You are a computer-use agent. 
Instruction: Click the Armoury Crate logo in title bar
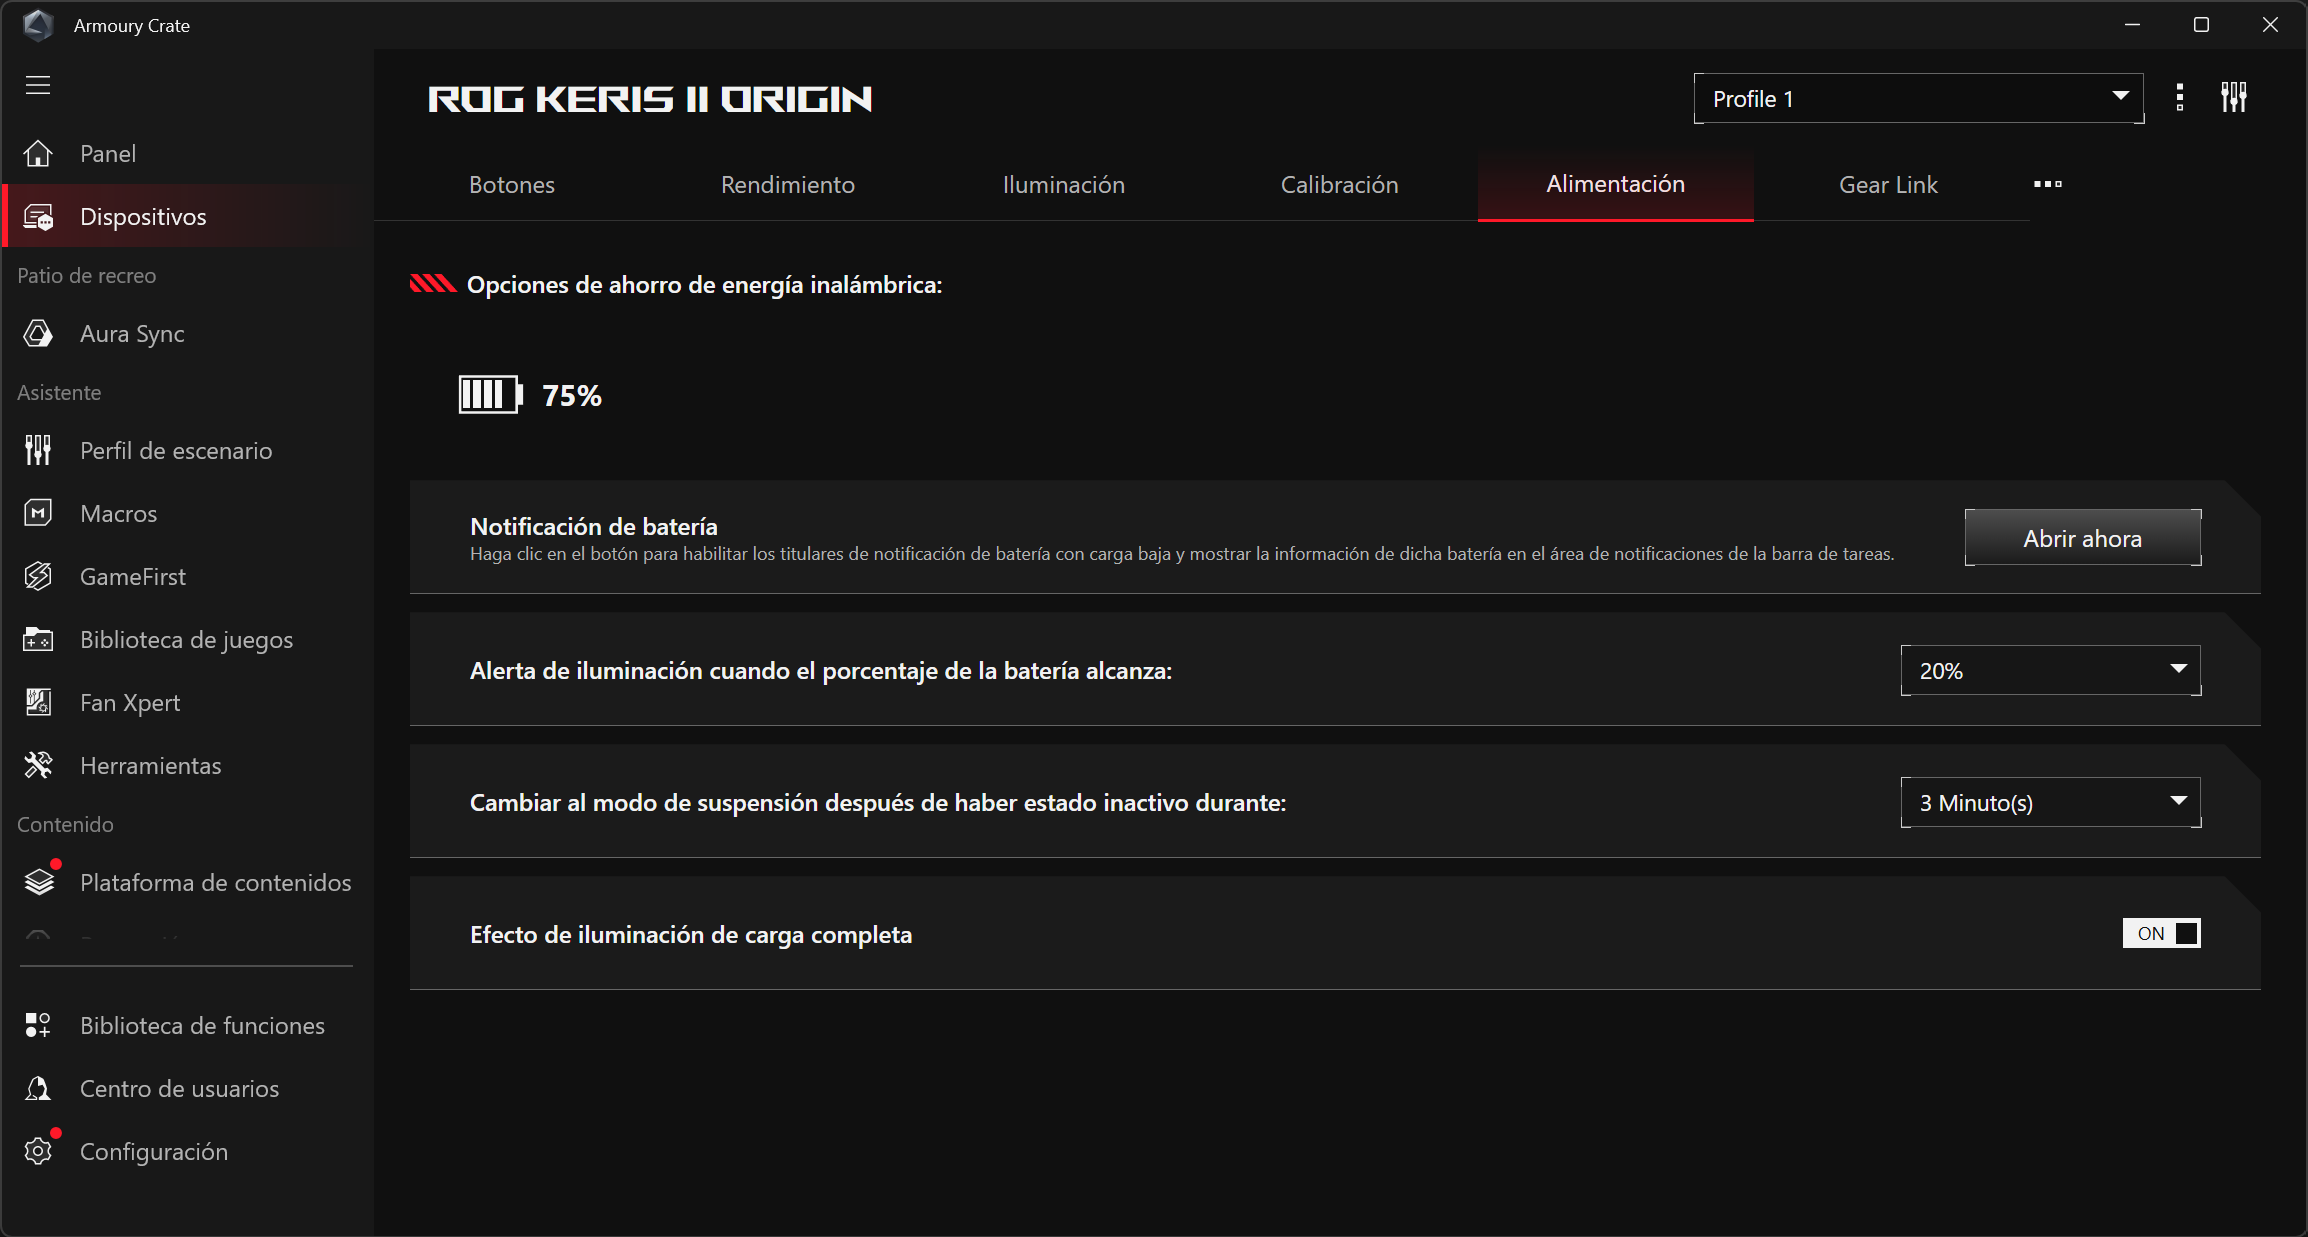pyautogui.click(x=38, y=26)
